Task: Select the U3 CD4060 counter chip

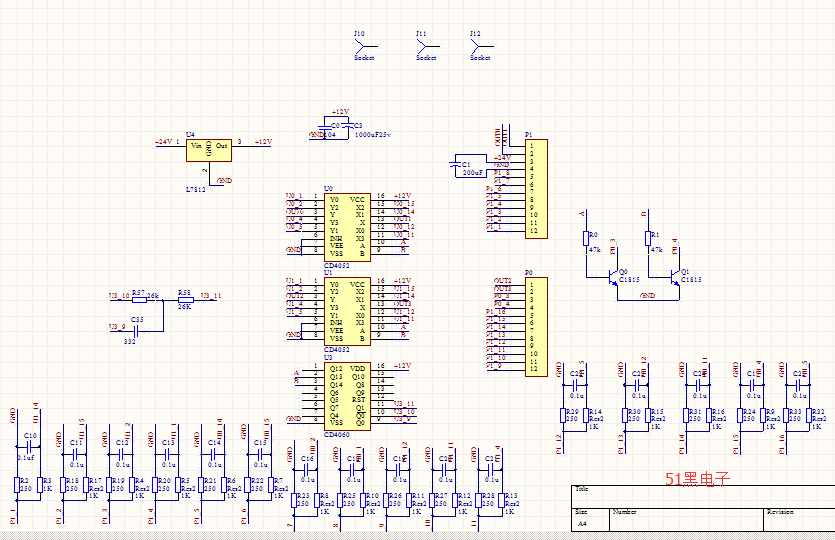Action: point(347,396)
